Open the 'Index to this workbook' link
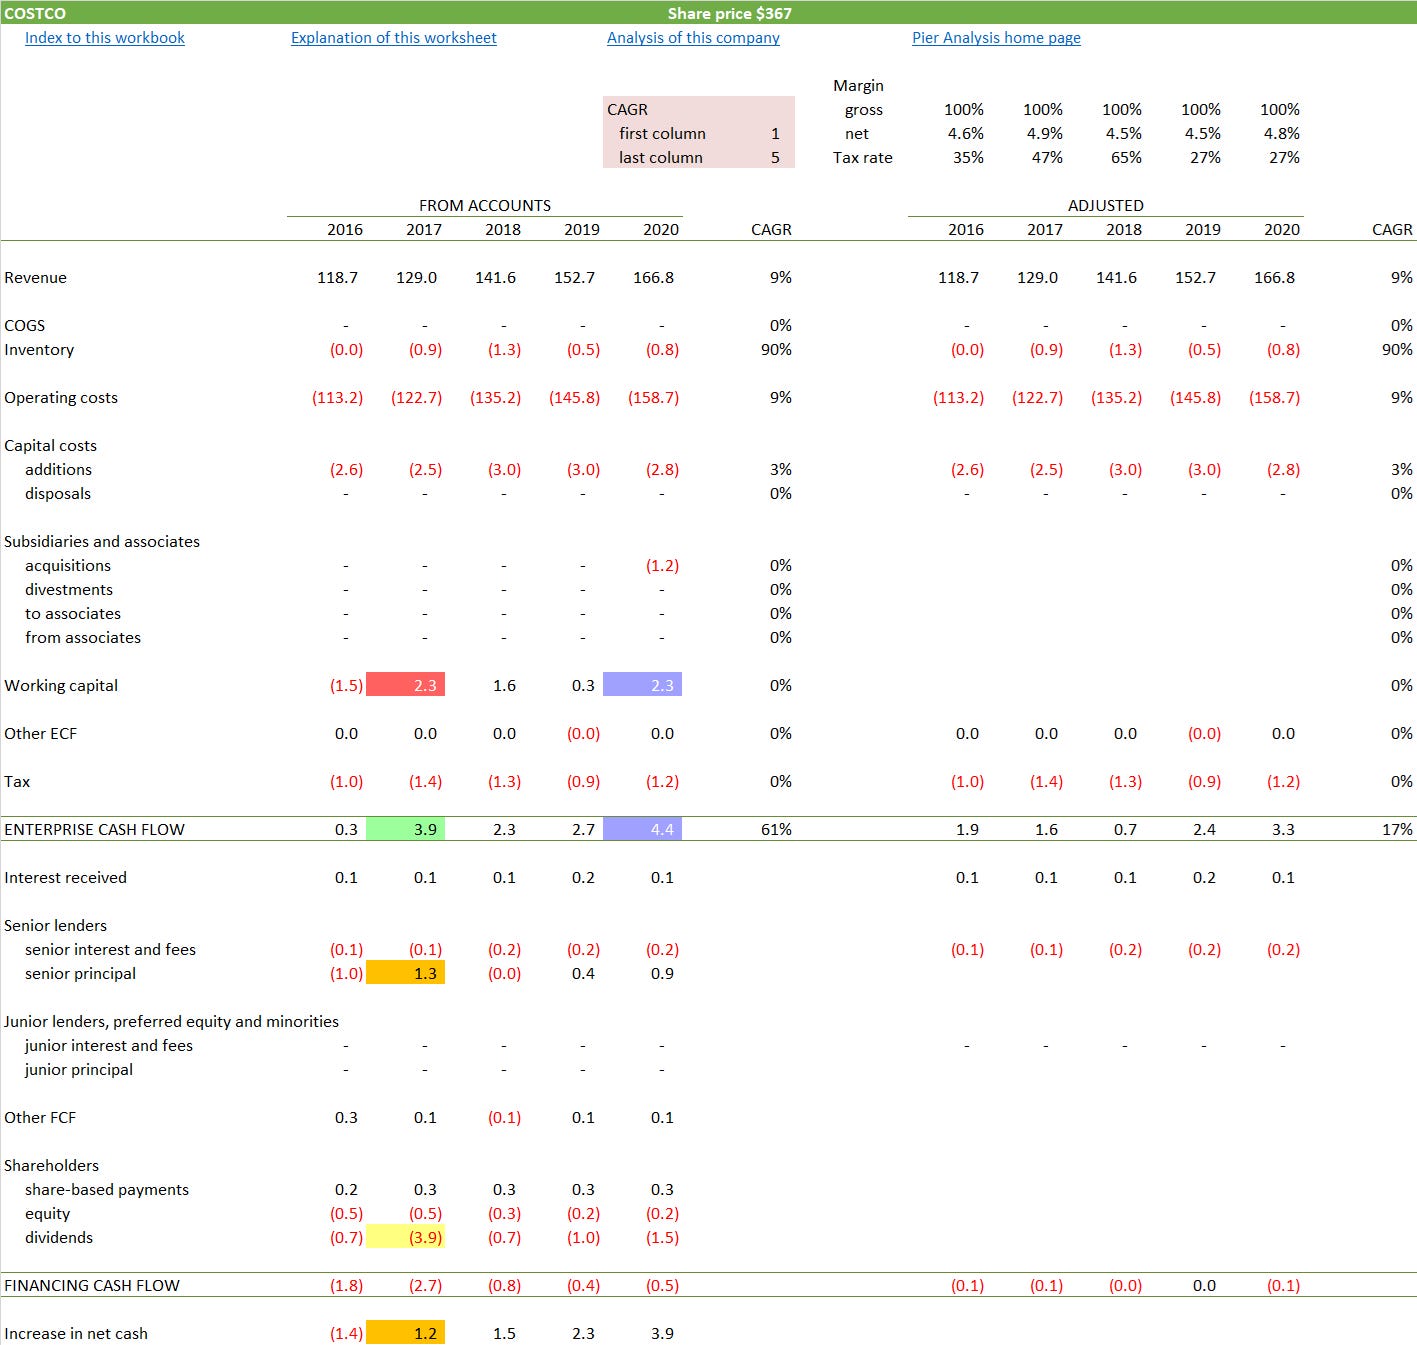This screenshot has height=1345, width=1417. 105,38
